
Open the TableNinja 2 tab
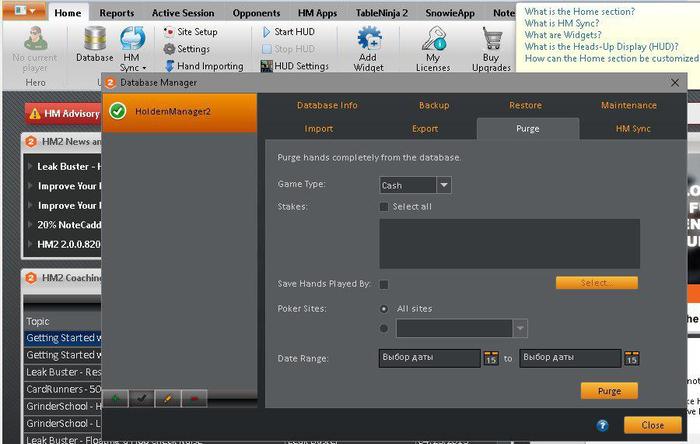click(382, 13)
